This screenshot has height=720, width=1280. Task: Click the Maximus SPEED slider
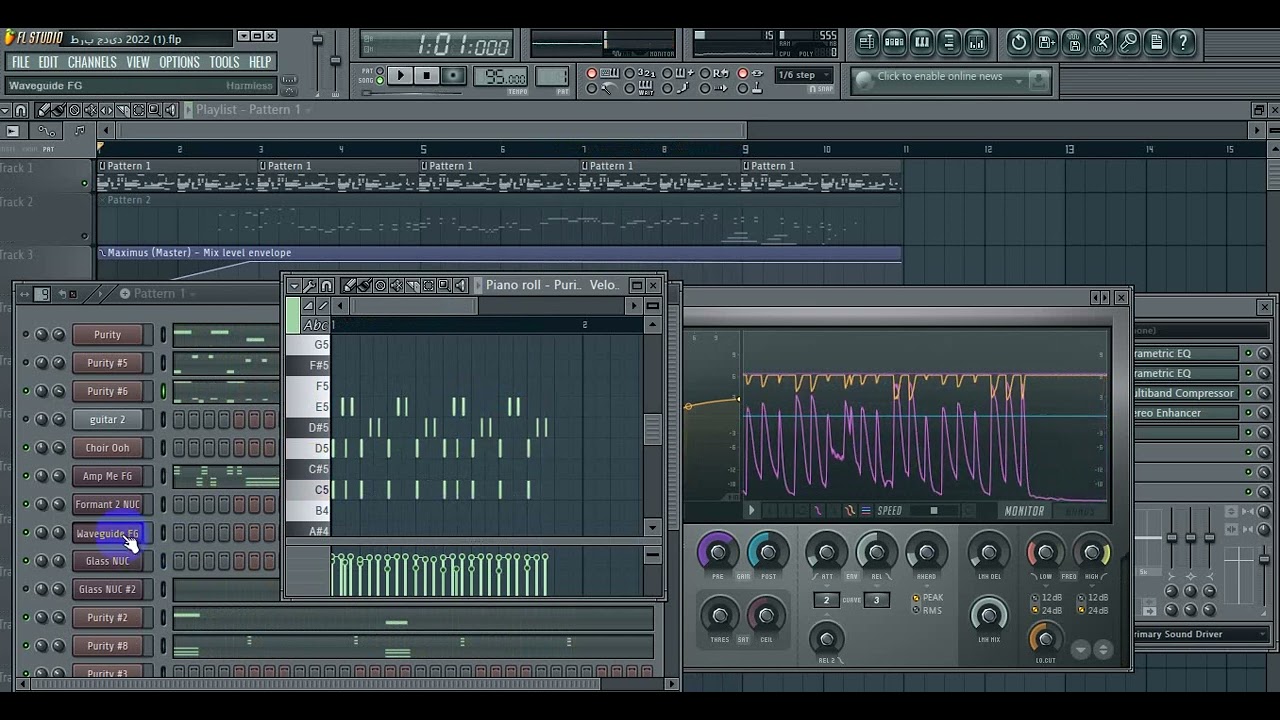[934, 511]
